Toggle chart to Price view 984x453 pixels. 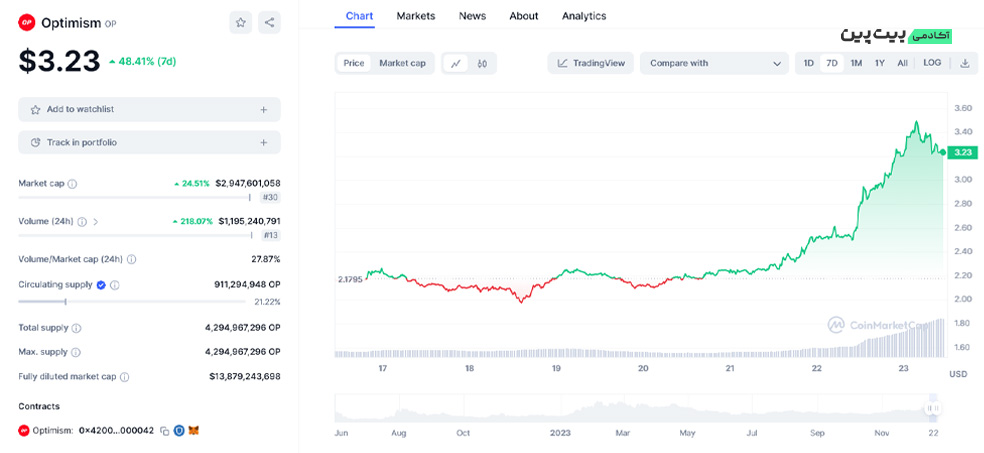[354, 63]
